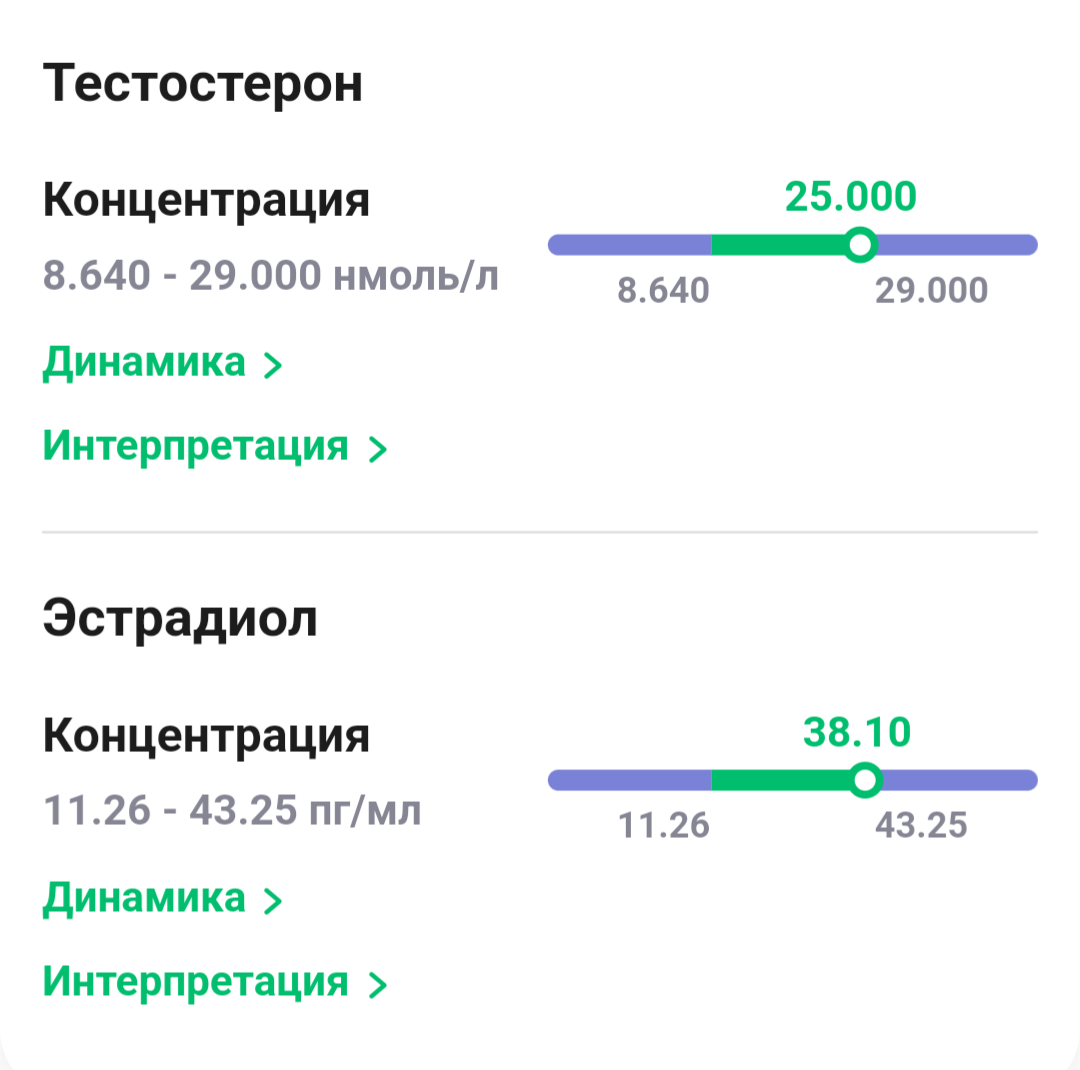Click the estradiol range circle marker
1080x1070 pixels.
pos(866,780)
